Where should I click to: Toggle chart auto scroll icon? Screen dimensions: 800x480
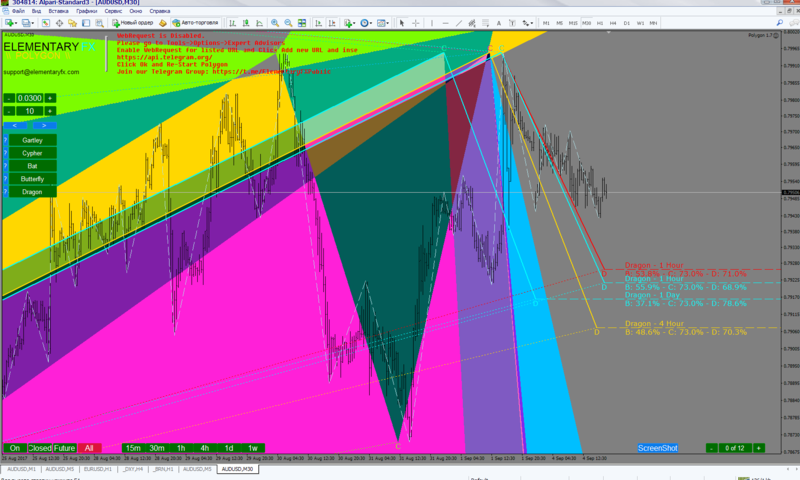point(318,23)
